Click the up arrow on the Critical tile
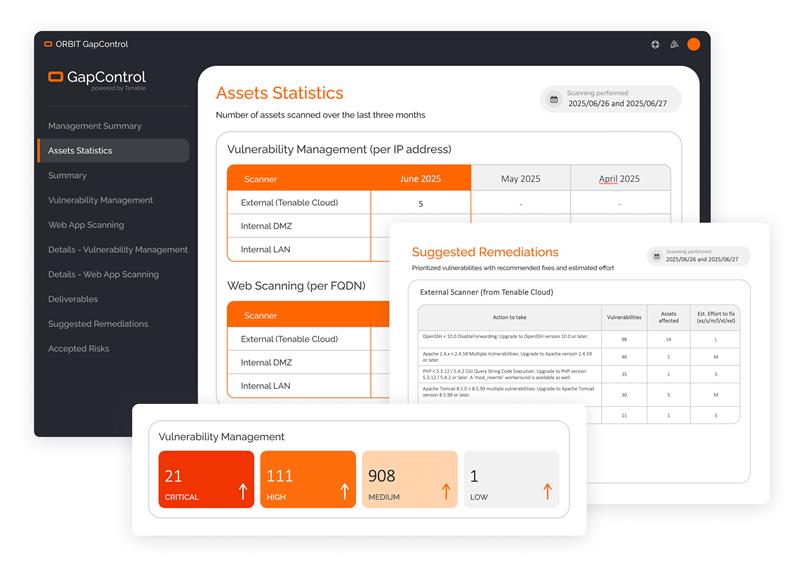 [242, 491]
